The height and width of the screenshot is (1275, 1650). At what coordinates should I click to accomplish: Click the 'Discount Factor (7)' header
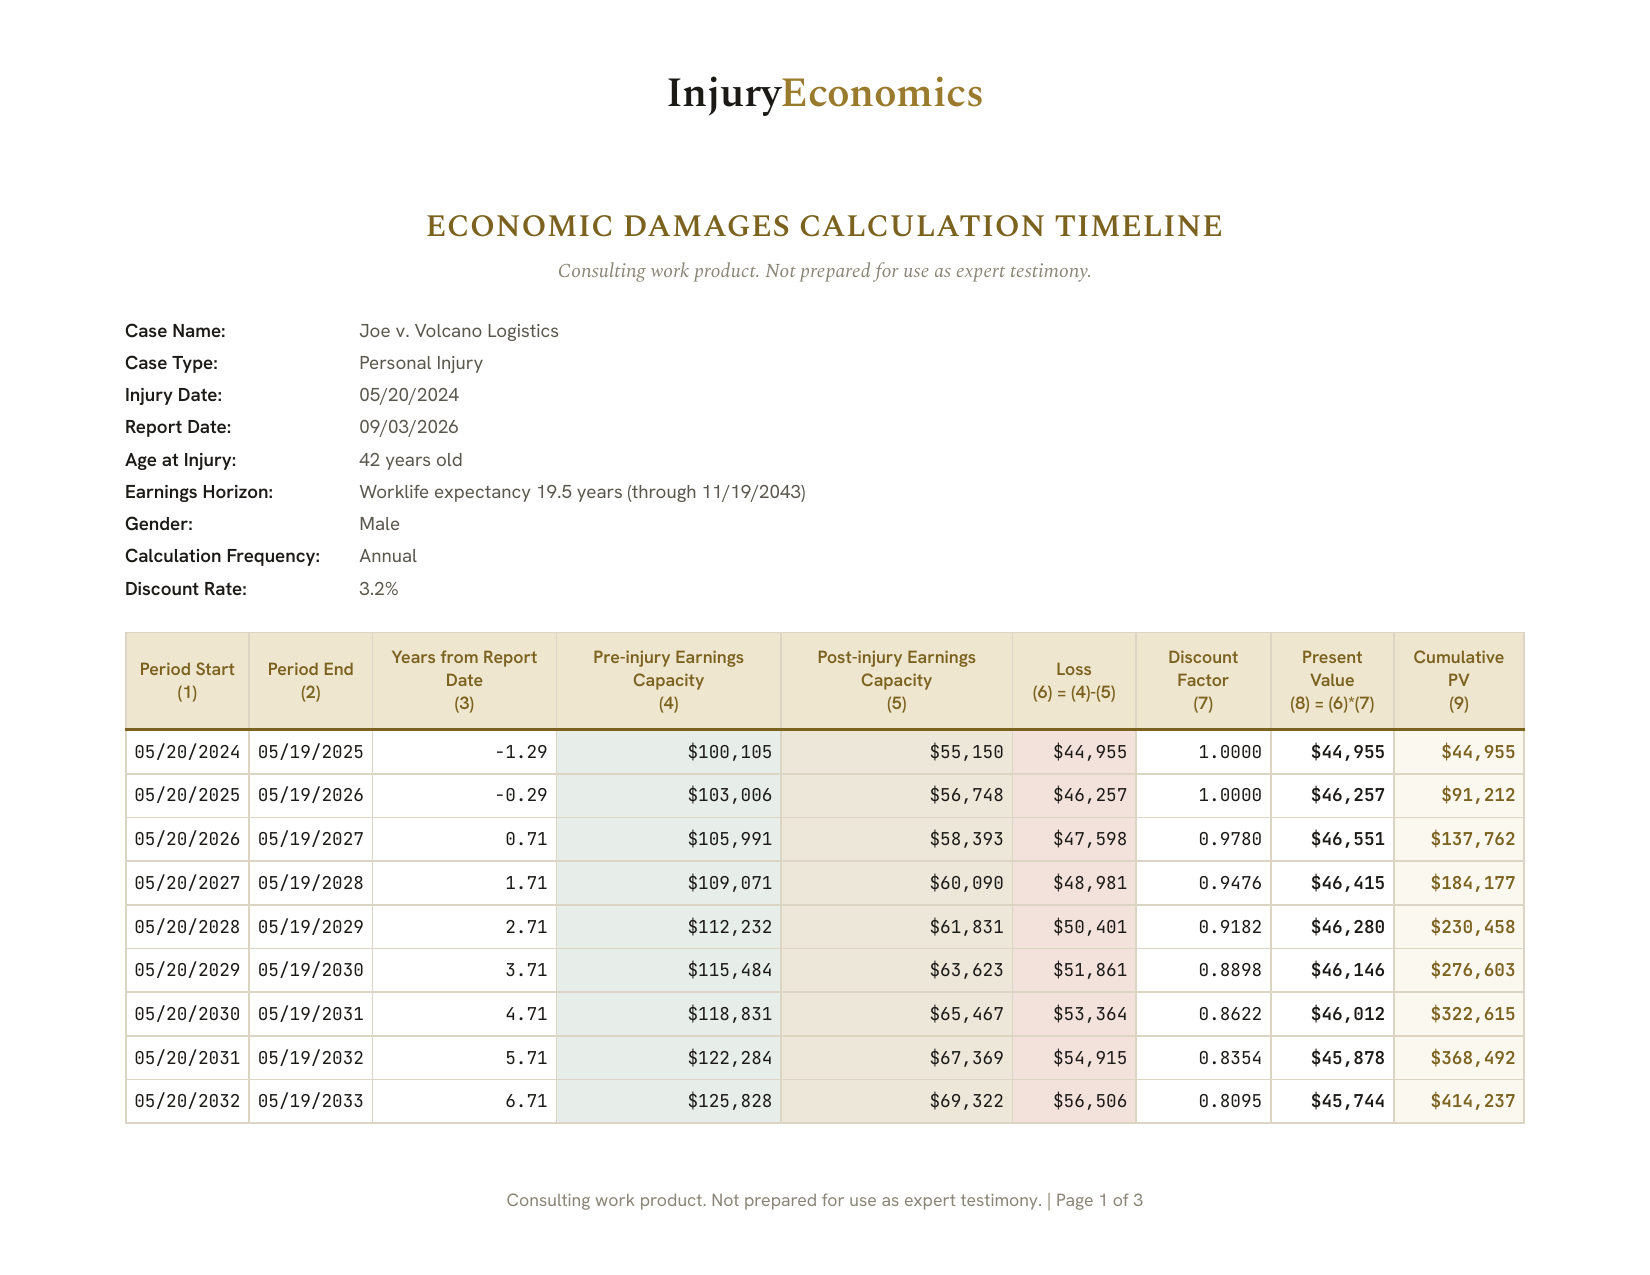click(1203, 681)
